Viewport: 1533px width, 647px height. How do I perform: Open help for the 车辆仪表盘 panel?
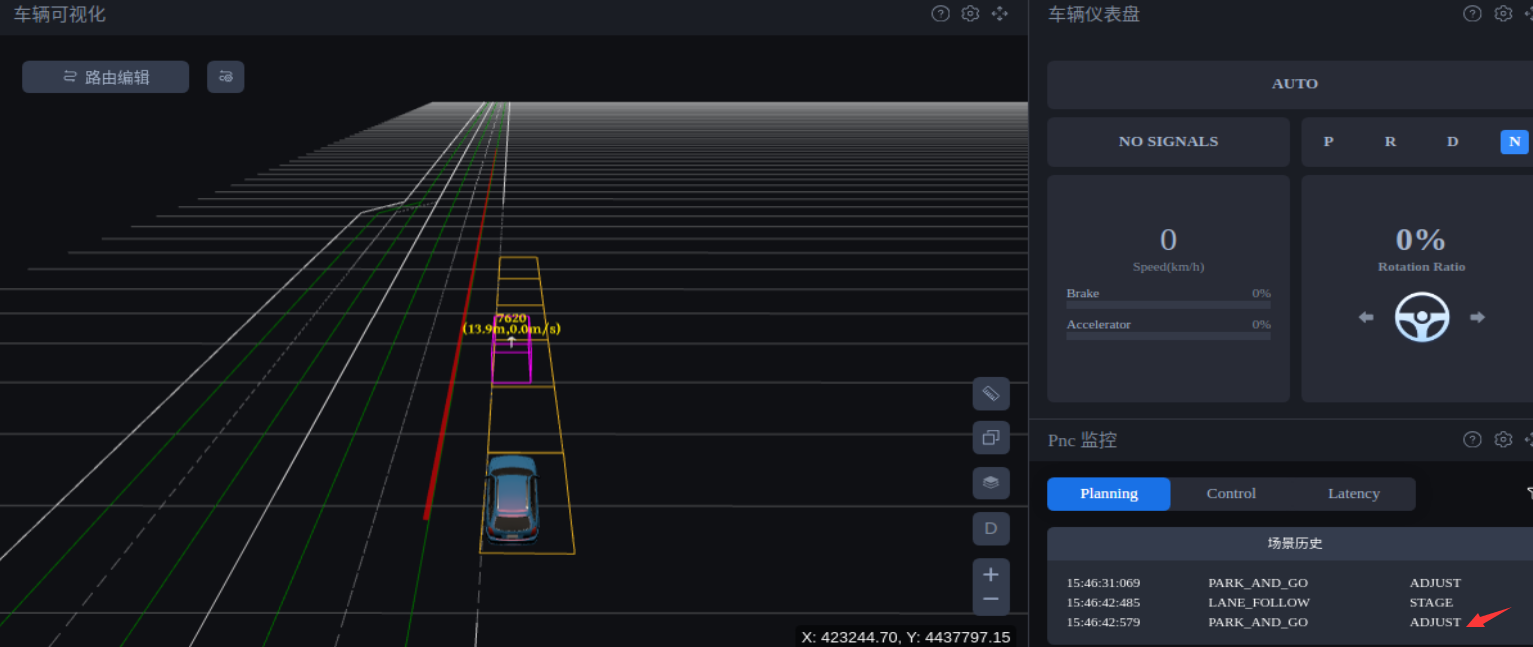click(x=1472, y=14)
